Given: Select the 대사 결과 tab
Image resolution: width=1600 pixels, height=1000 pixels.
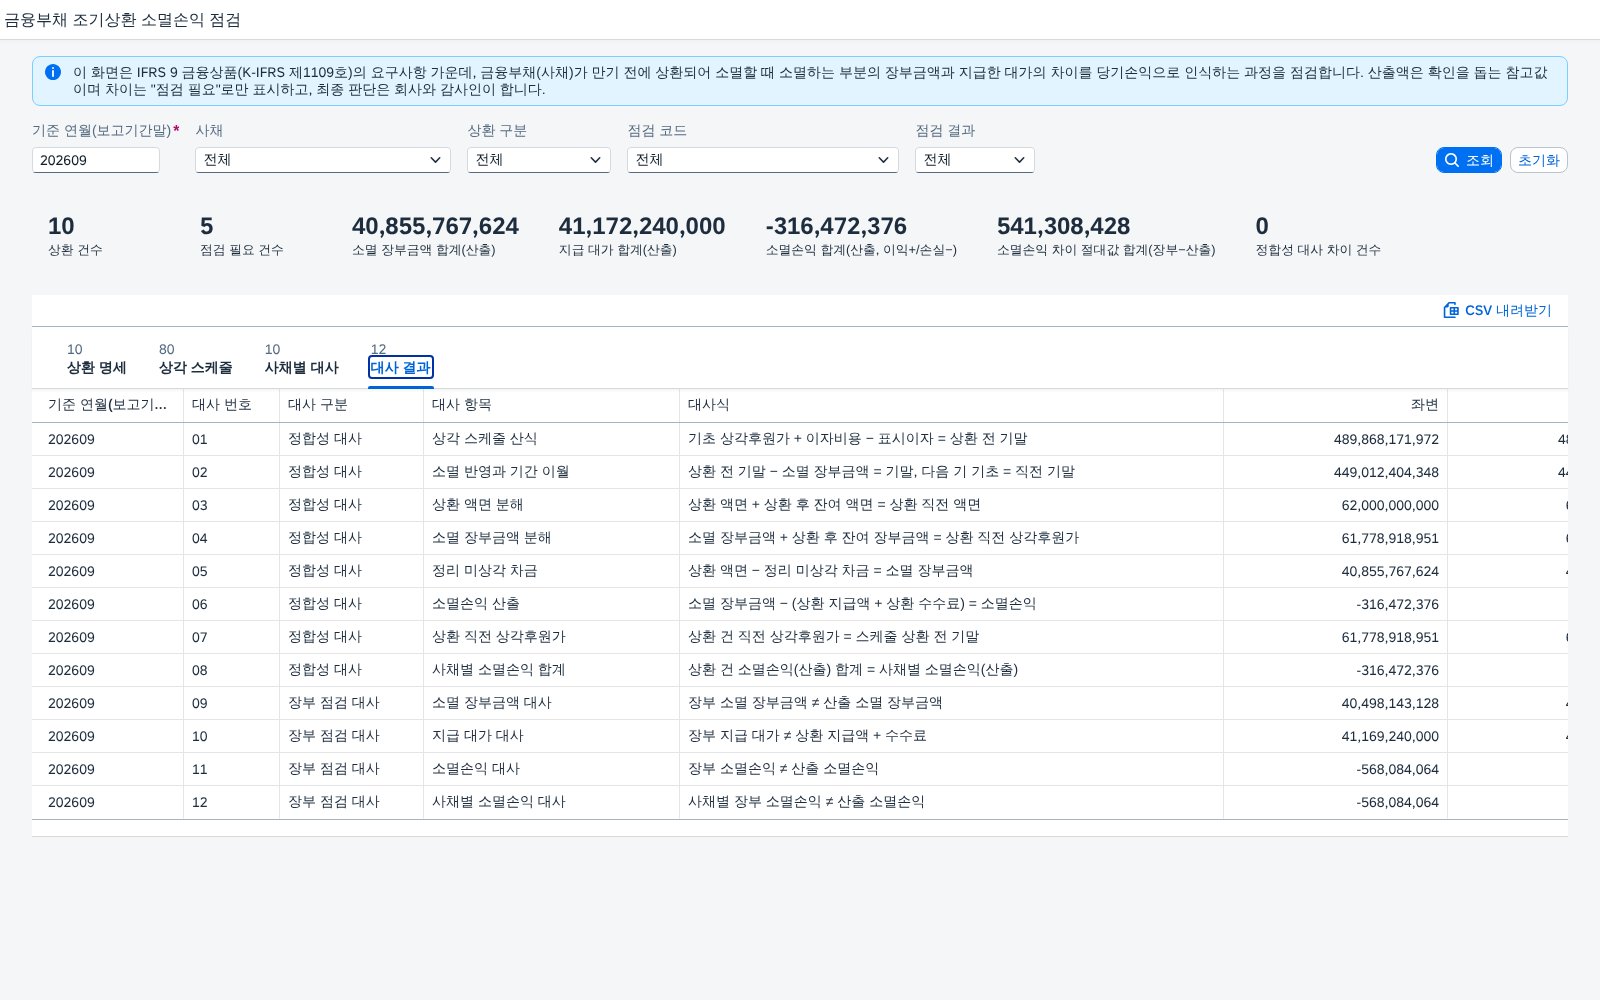Looking at the screenshot, I should pos(400,367).
